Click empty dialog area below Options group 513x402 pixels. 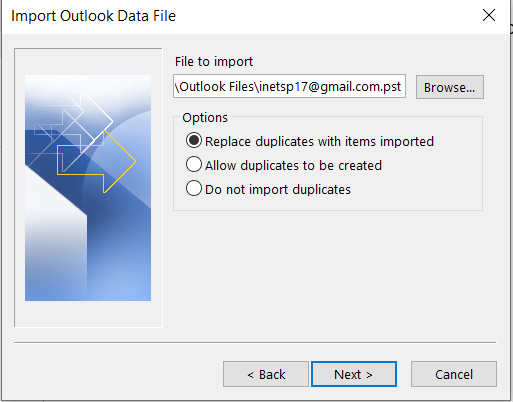pos(328,273)
